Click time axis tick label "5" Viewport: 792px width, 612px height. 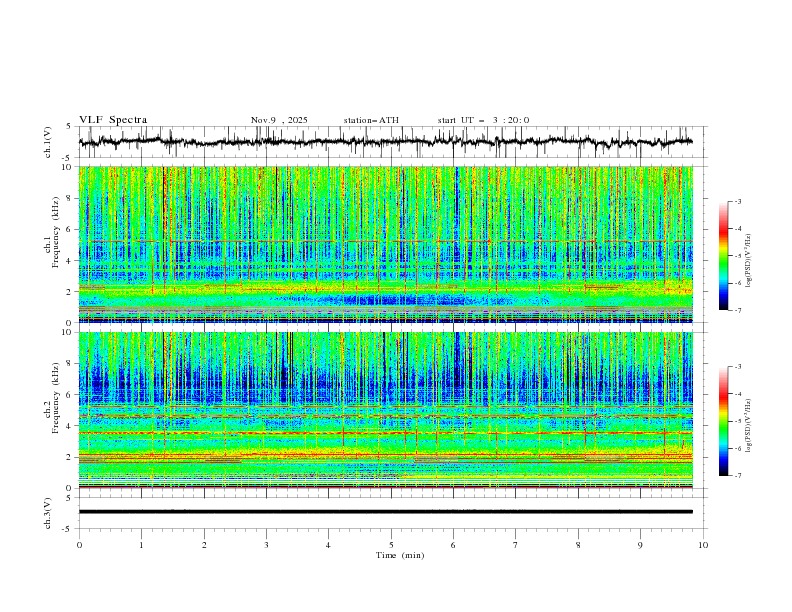(x=391, y=545)
